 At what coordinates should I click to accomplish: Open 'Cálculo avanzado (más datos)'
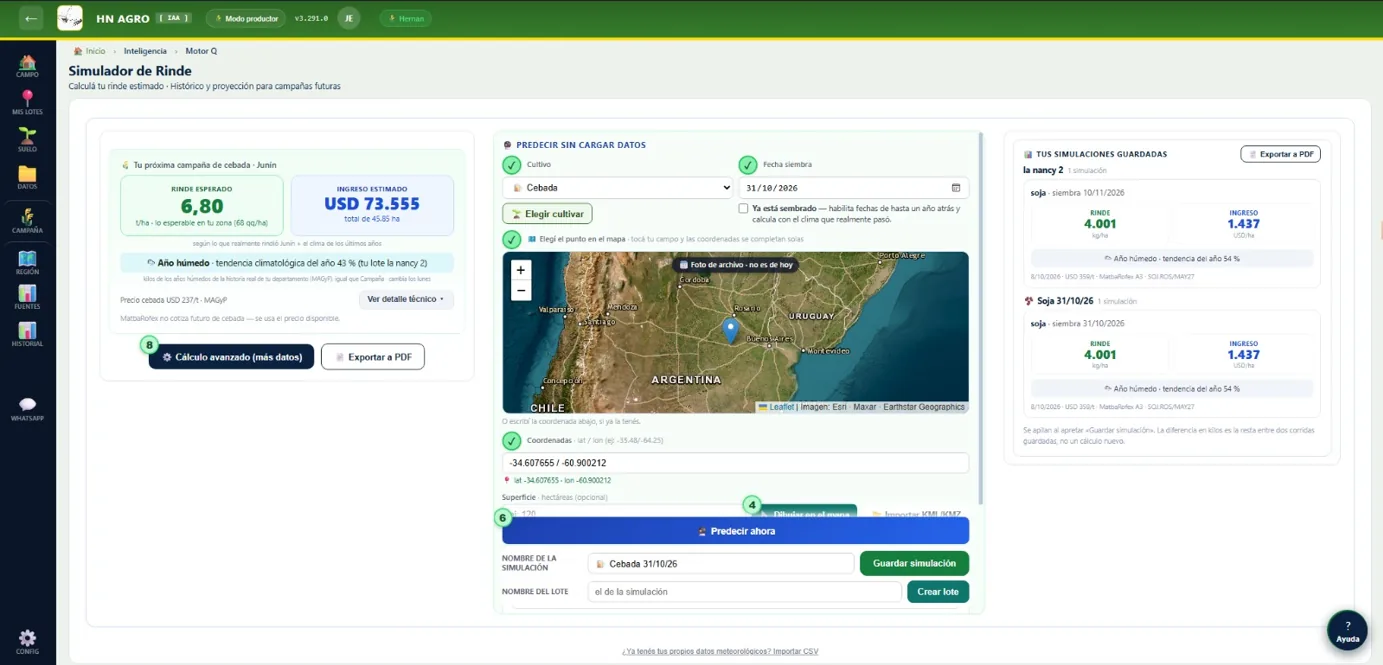tap(232, 357)
